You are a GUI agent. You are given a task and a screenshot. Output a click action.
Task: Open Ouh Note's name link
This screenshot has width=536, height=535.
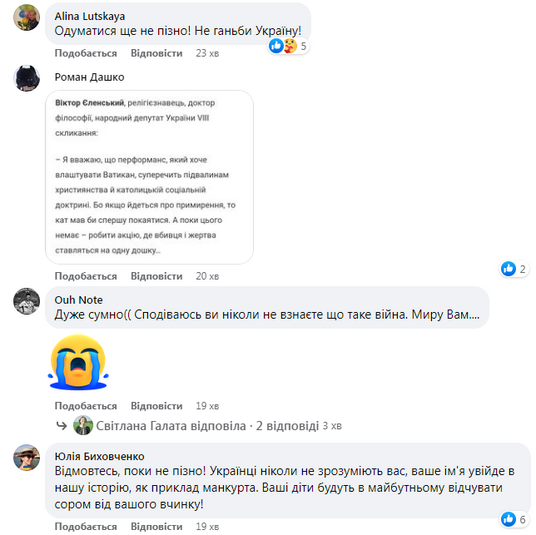79,300
